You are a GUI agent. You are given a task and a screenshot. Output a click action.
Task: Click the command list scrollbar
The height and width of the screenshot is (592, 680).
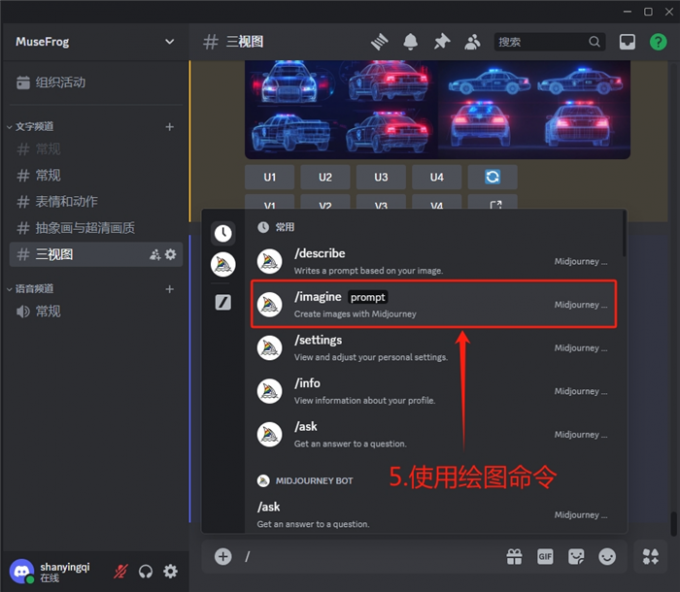click(624, 234)
